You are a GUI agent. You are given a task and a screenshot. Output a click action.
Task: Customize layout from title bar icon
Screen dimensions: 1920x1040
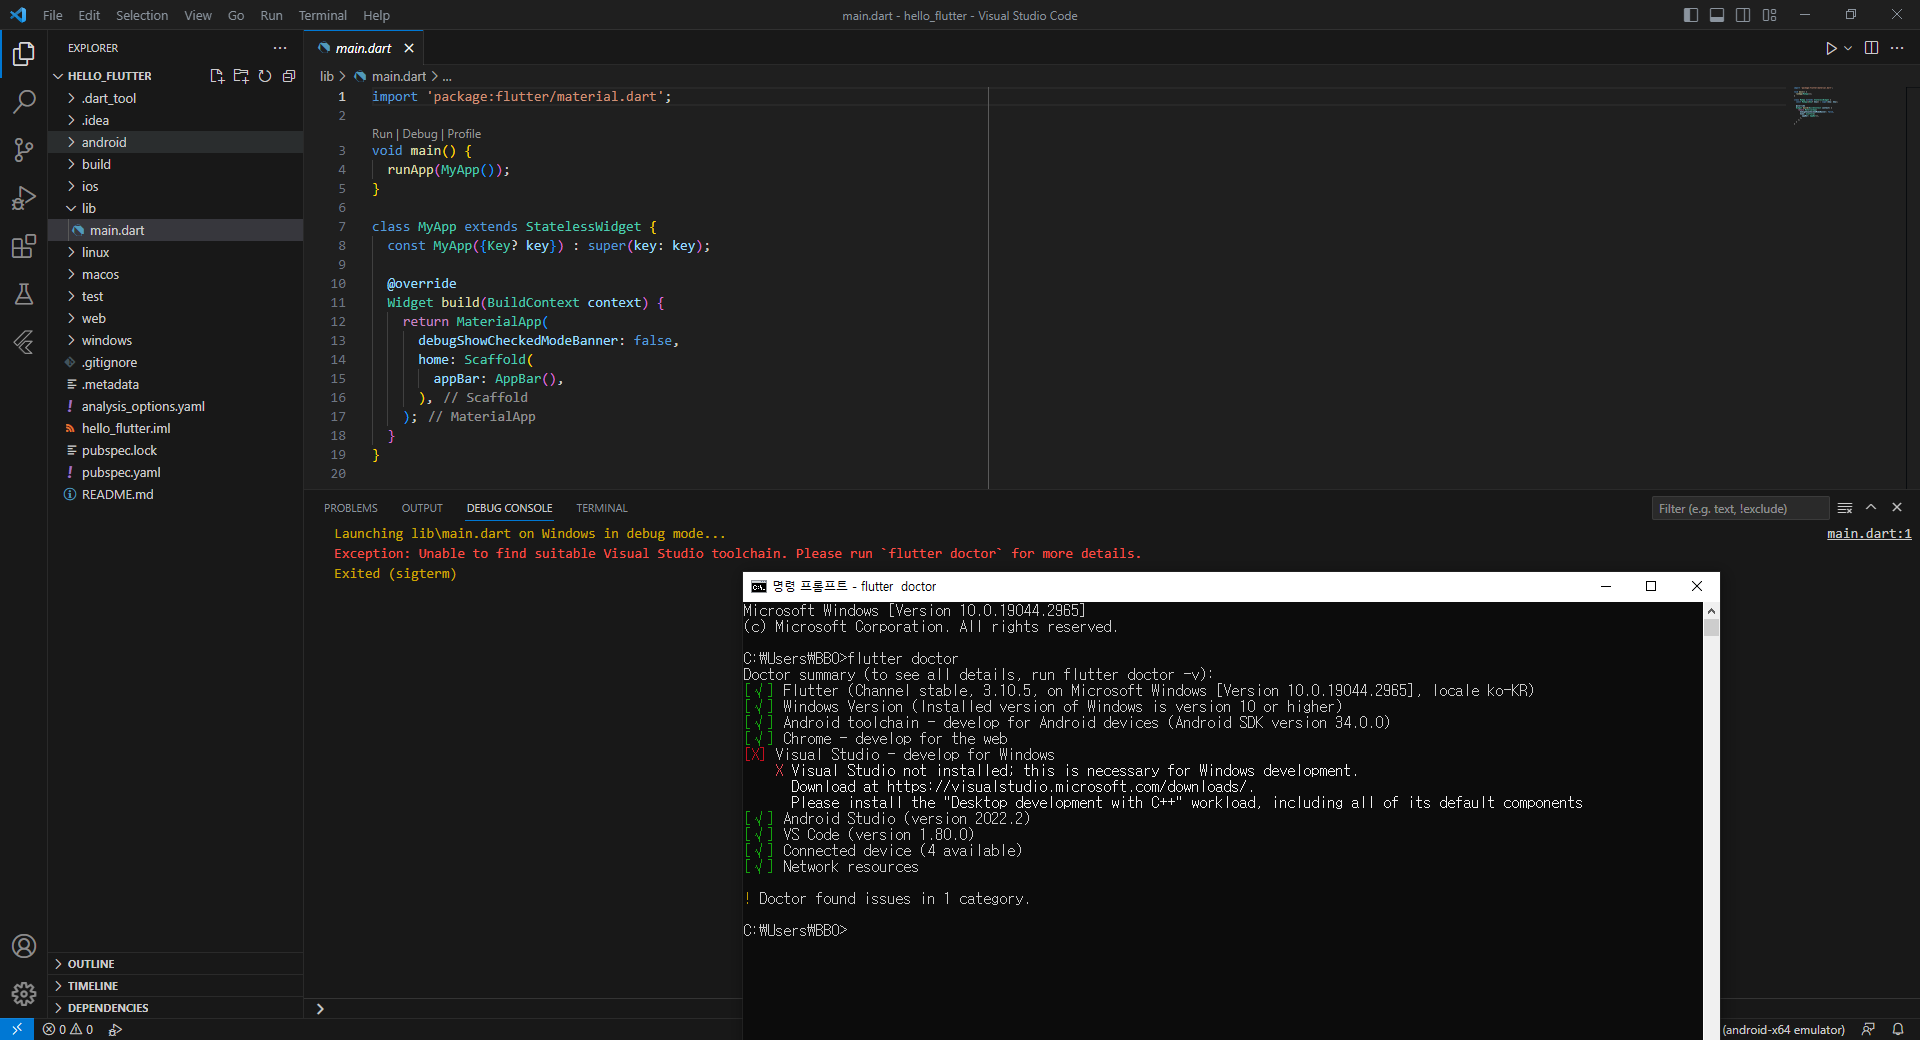[x=1770, y=15]
